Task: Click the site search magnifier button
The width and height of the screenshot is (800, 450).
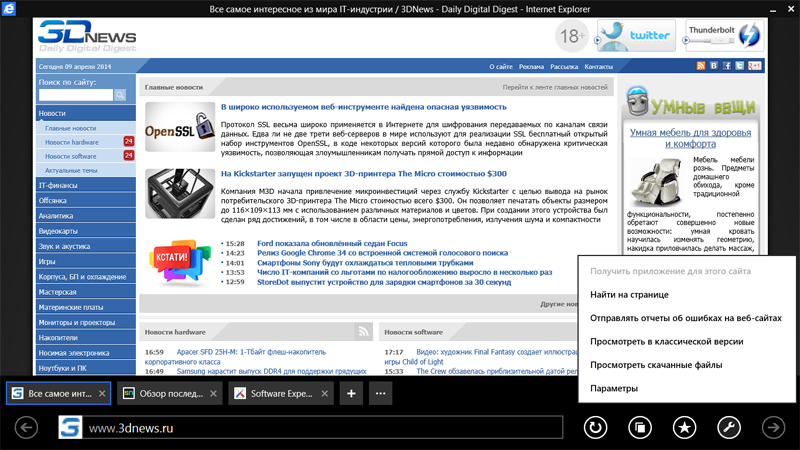Action: click(120, 95)
